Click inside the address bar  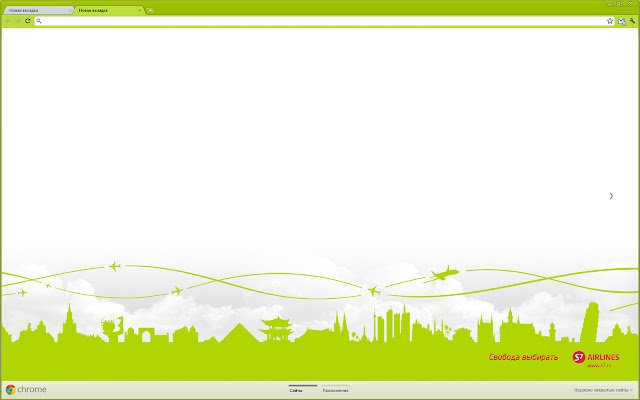[x=324, y=21]
